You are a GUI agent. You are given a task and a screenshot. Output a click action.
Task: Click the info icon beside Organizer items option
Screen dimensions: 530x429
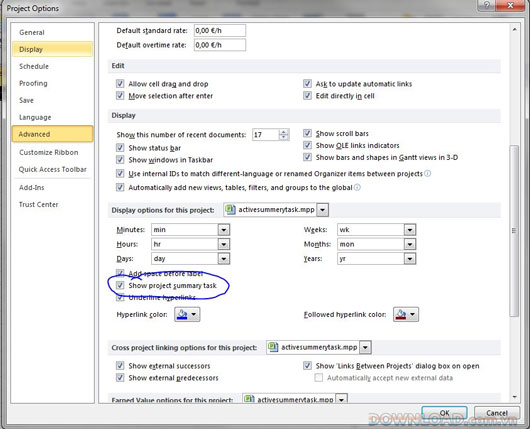point(428,174)
